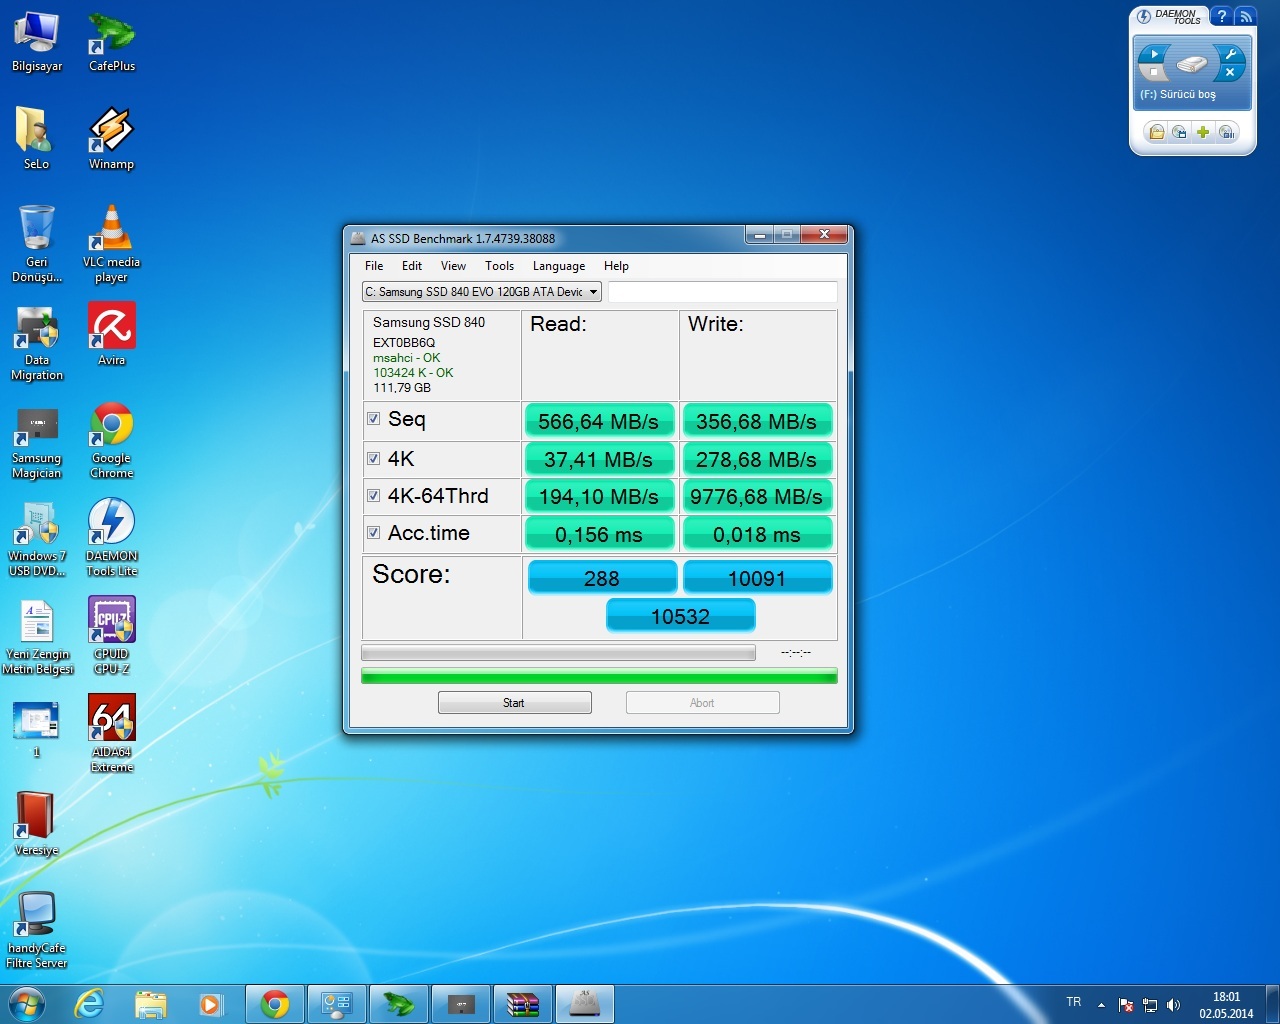The width and height of the screenshot is (1280, 1024).
Task: Click the DAEMON Tools gadget stop/unmount button
Action: pos(1154,73)
